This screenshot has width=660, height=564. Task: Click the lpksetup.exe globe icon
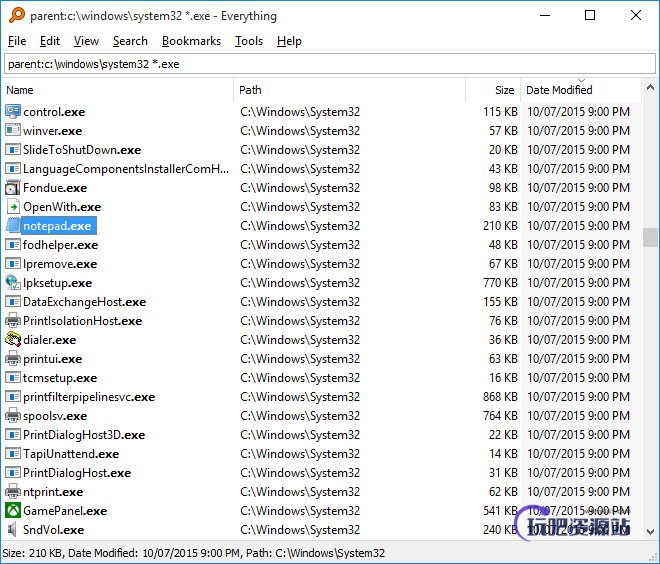coord(13,283)
